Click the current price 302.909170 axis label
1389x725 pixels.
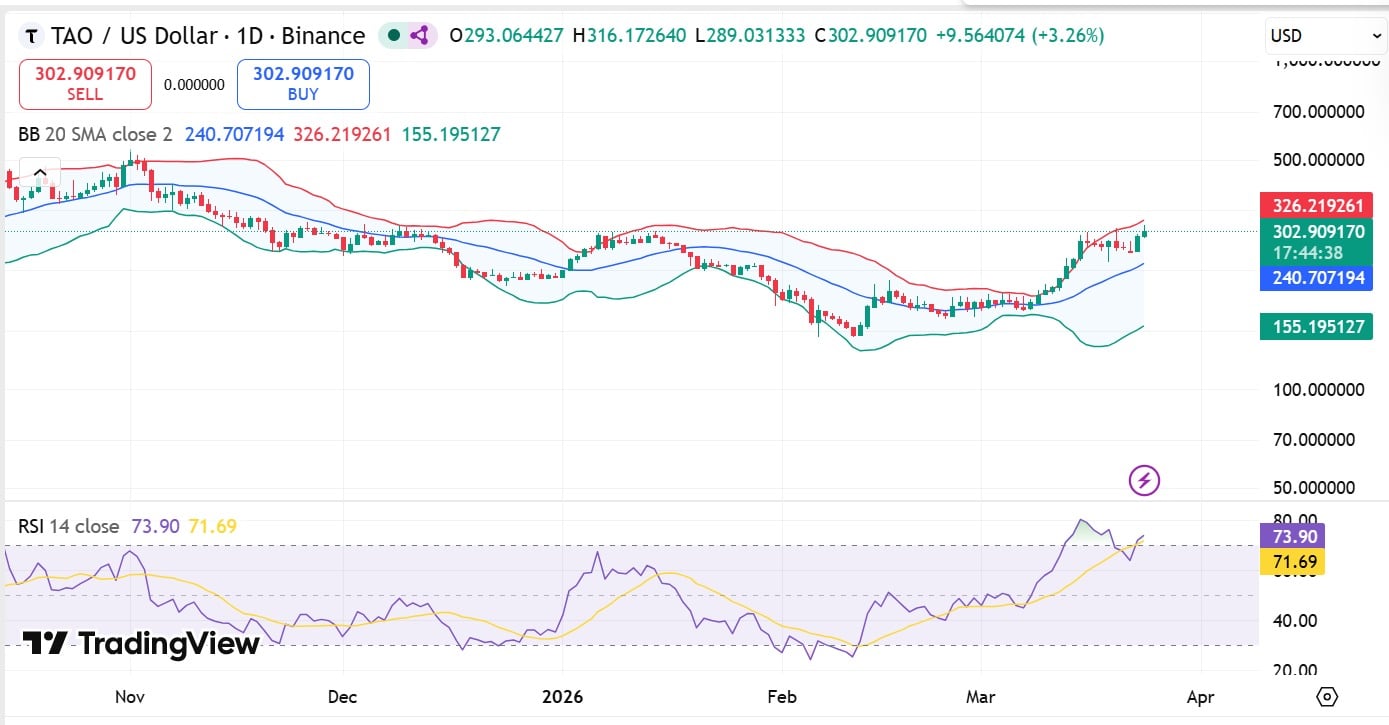point(1317,232)
